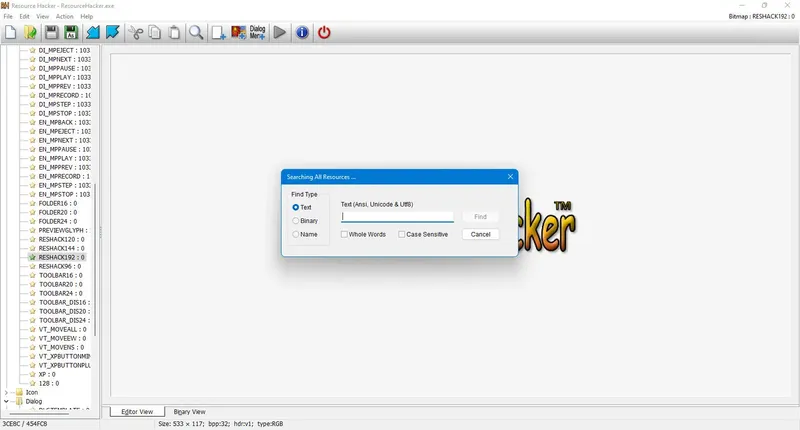
Task: Expand the Icon tree node
Action: tap(6, 393)
